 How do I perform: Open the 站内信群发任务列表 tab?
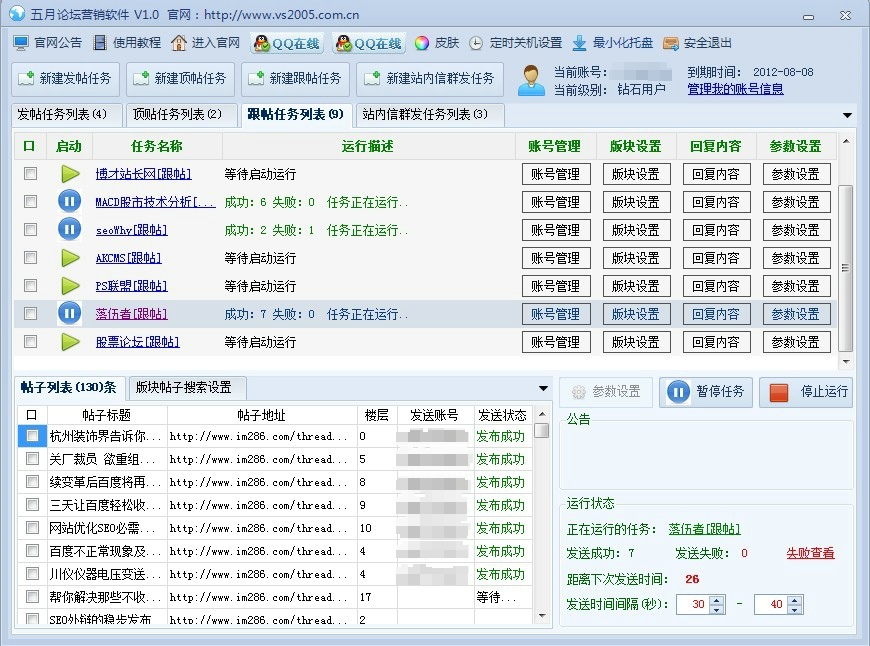click(425, 114)
